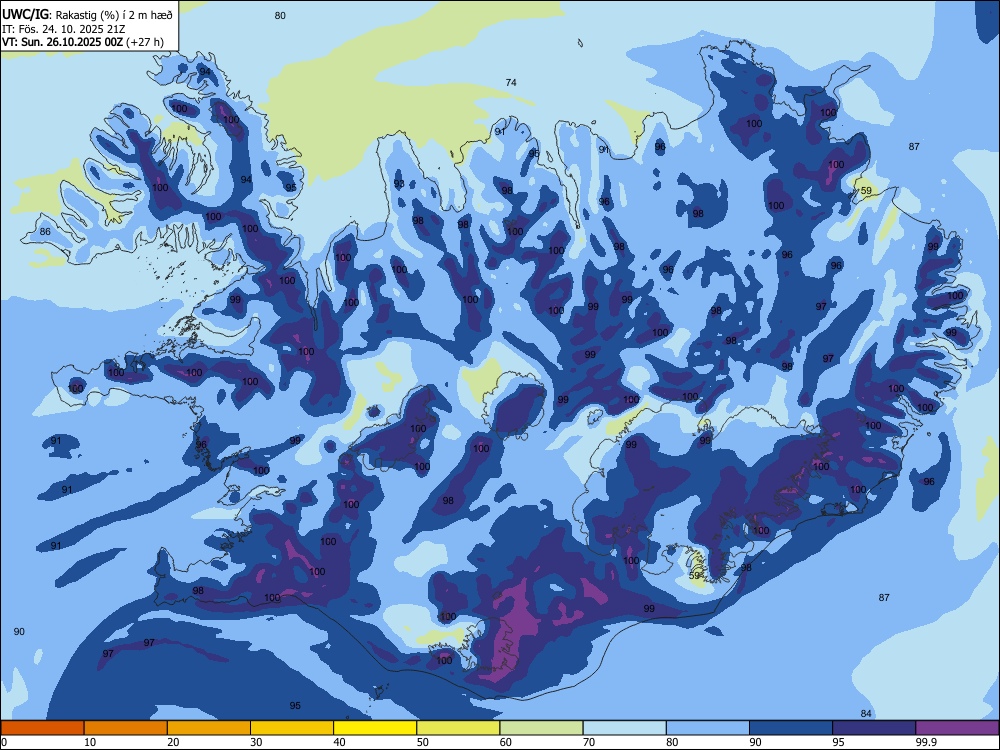
Task: Click the navy 95–99.9 legend swatch
Action: coord(874,728)
